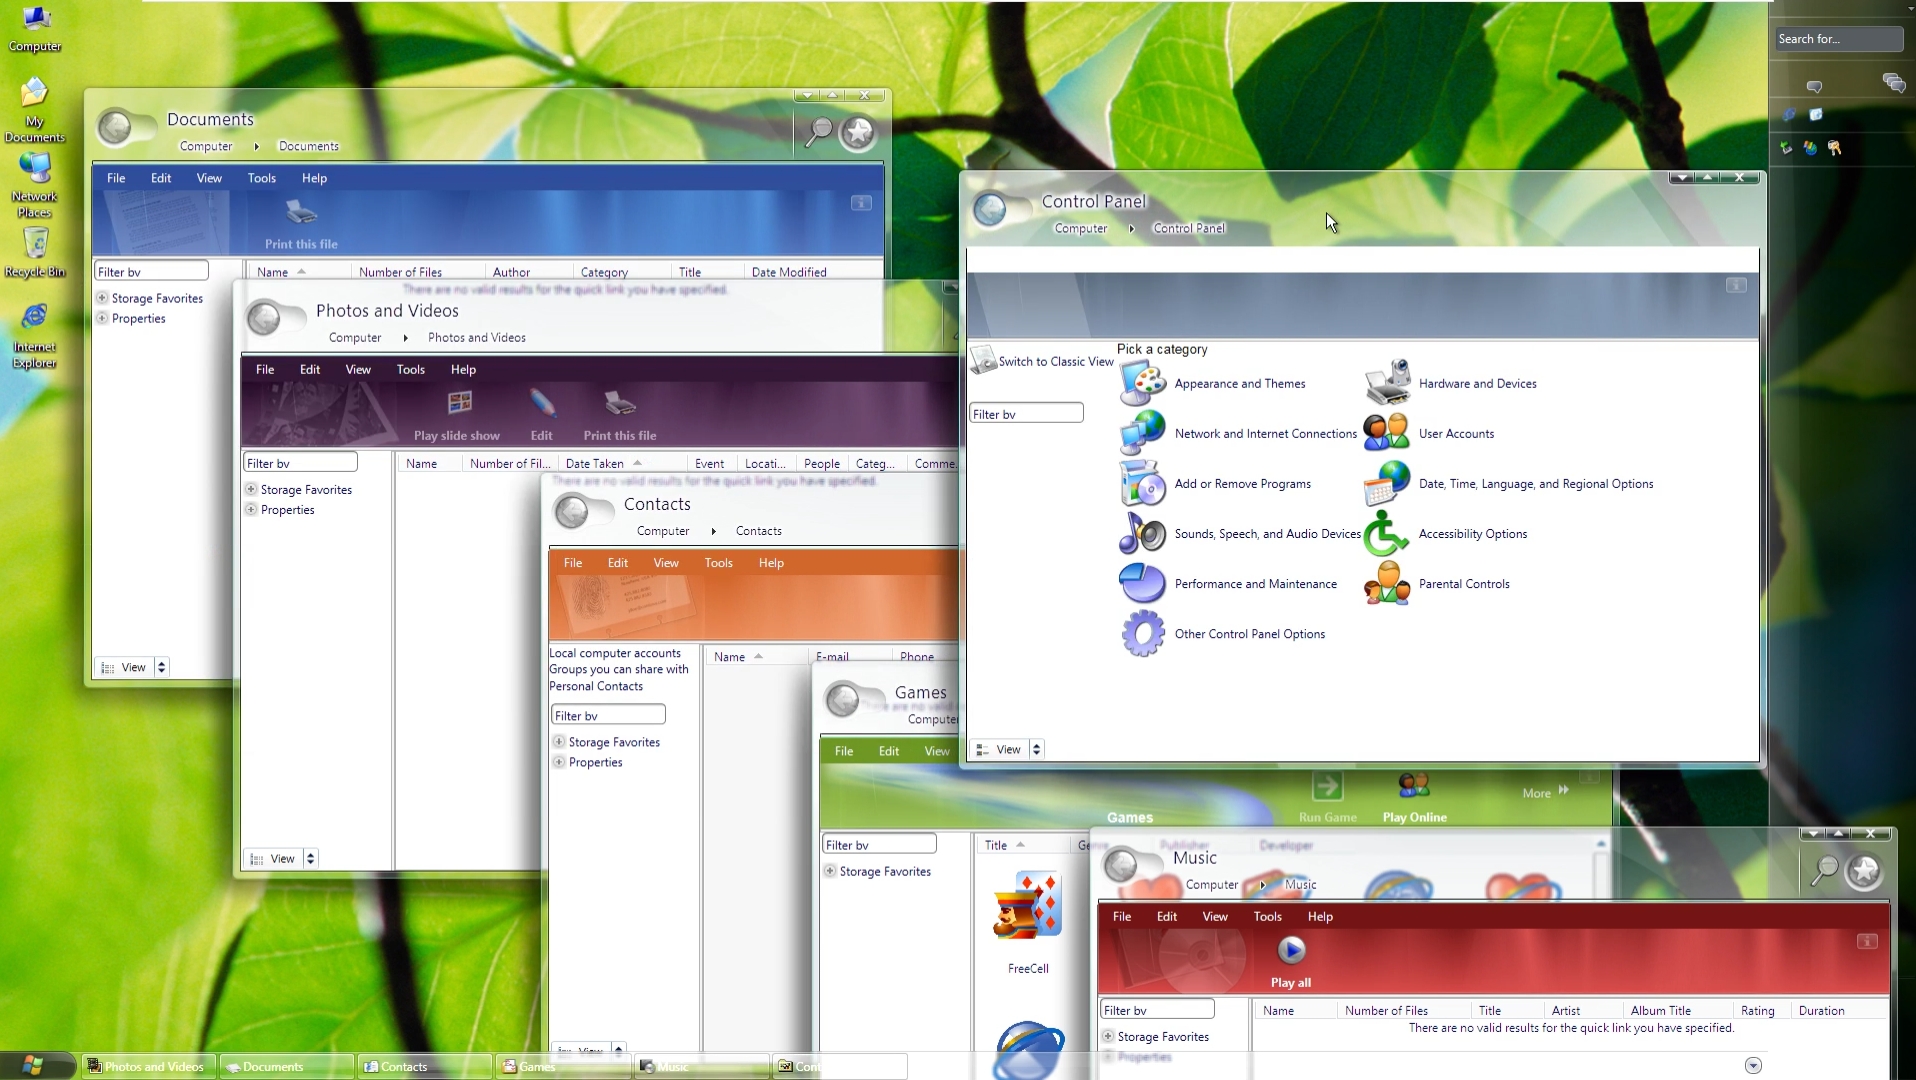Image resolution: width=1916 pixels, height=1080 pixels.
Task: Switch to Games taskbar button
Action: (x=563, y=1066)
